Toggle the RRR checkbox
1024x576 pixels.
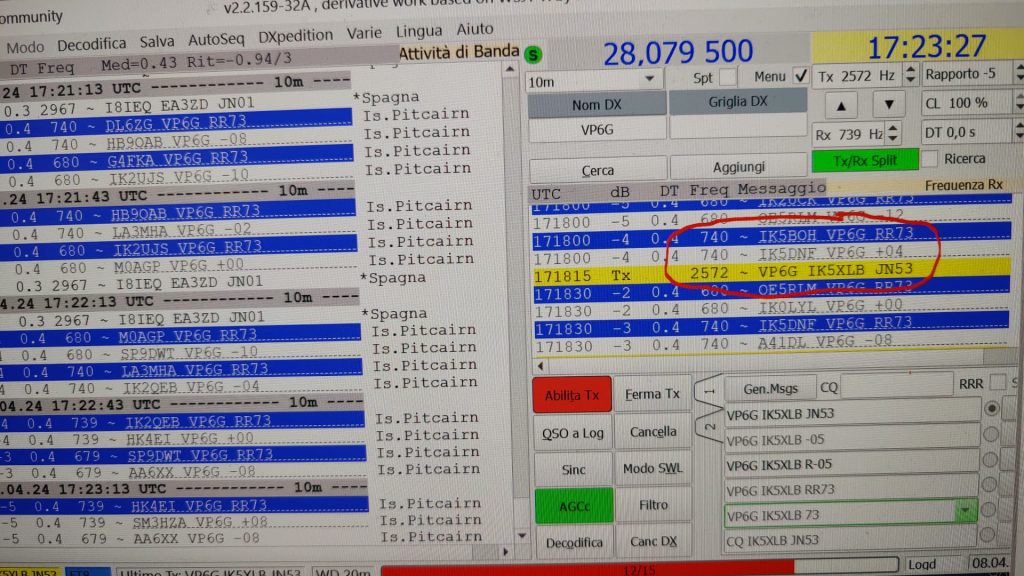[x=997, y=382]
